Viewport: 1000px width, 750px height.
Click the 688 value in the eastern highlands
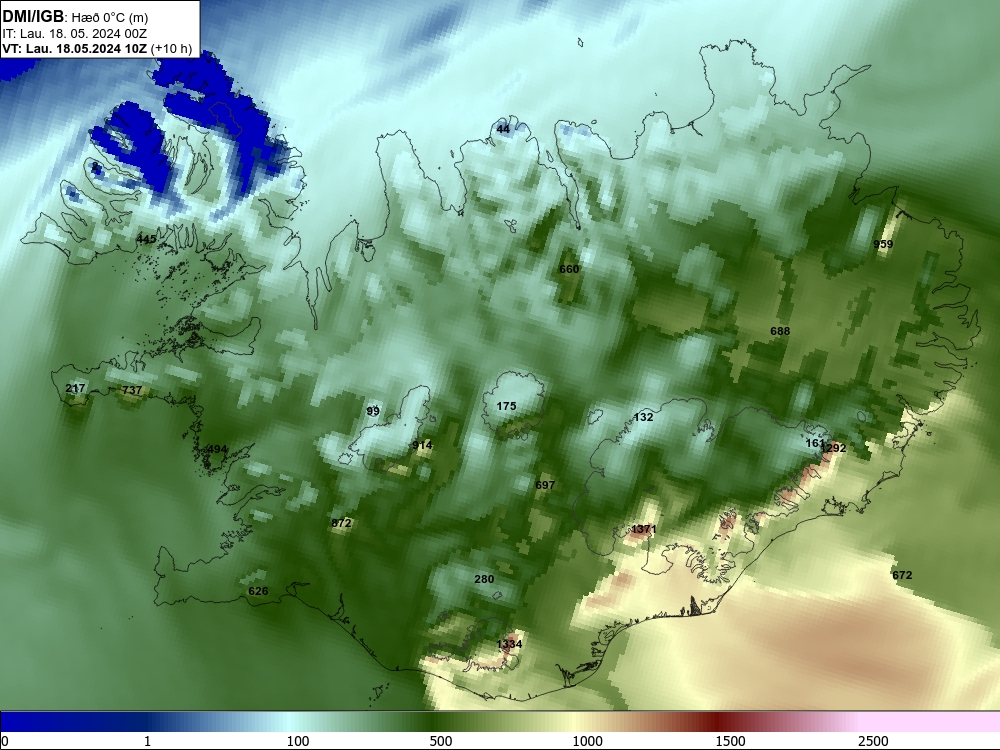tap(780, 331)
